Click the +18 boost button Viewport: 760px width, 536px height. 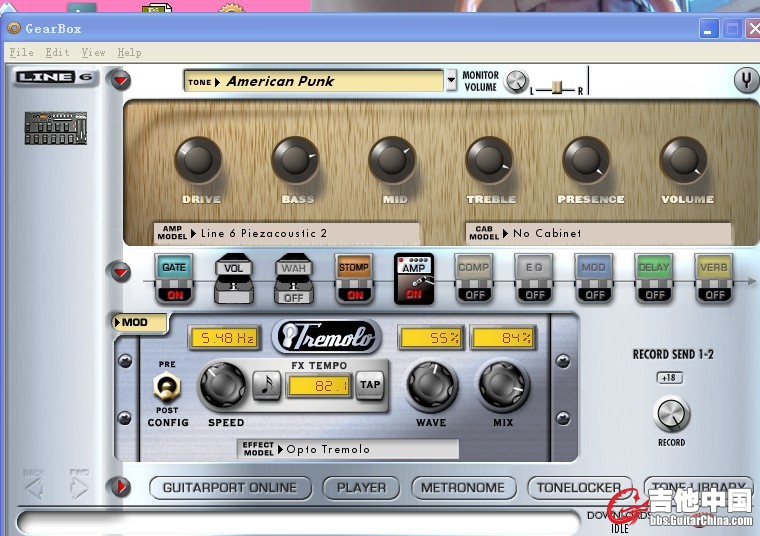pos(670,378)
